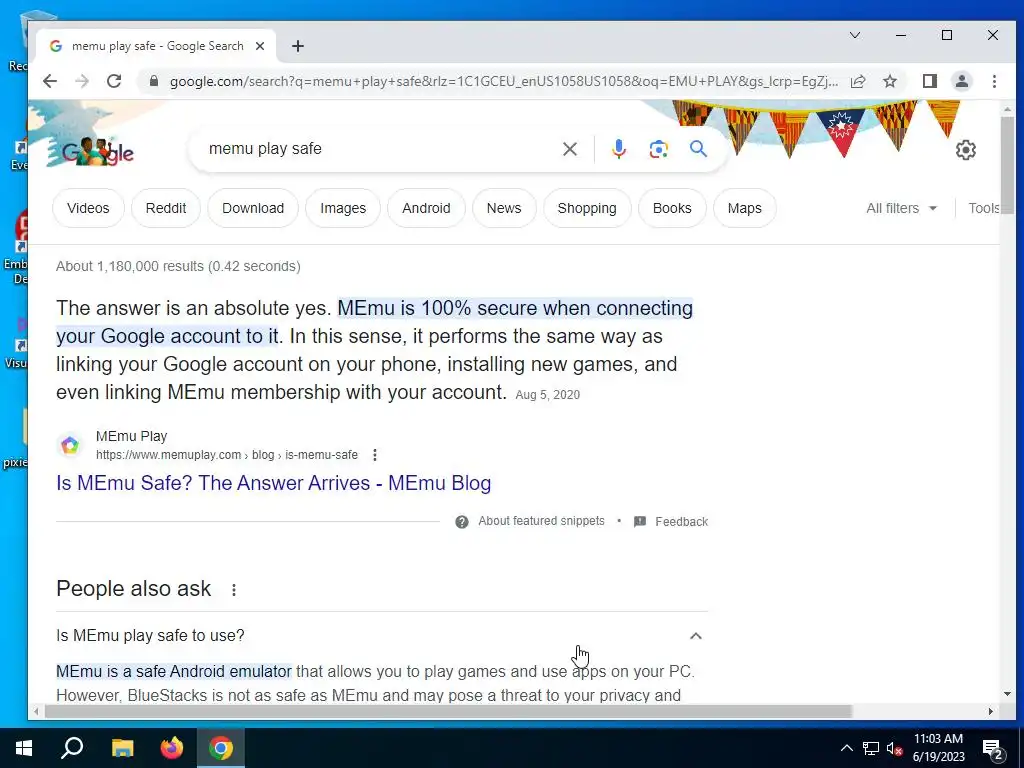The height and width of the screenshot is (768, 1024).
Task: Send Feedback on featured snippet
Action: (682, 522)
